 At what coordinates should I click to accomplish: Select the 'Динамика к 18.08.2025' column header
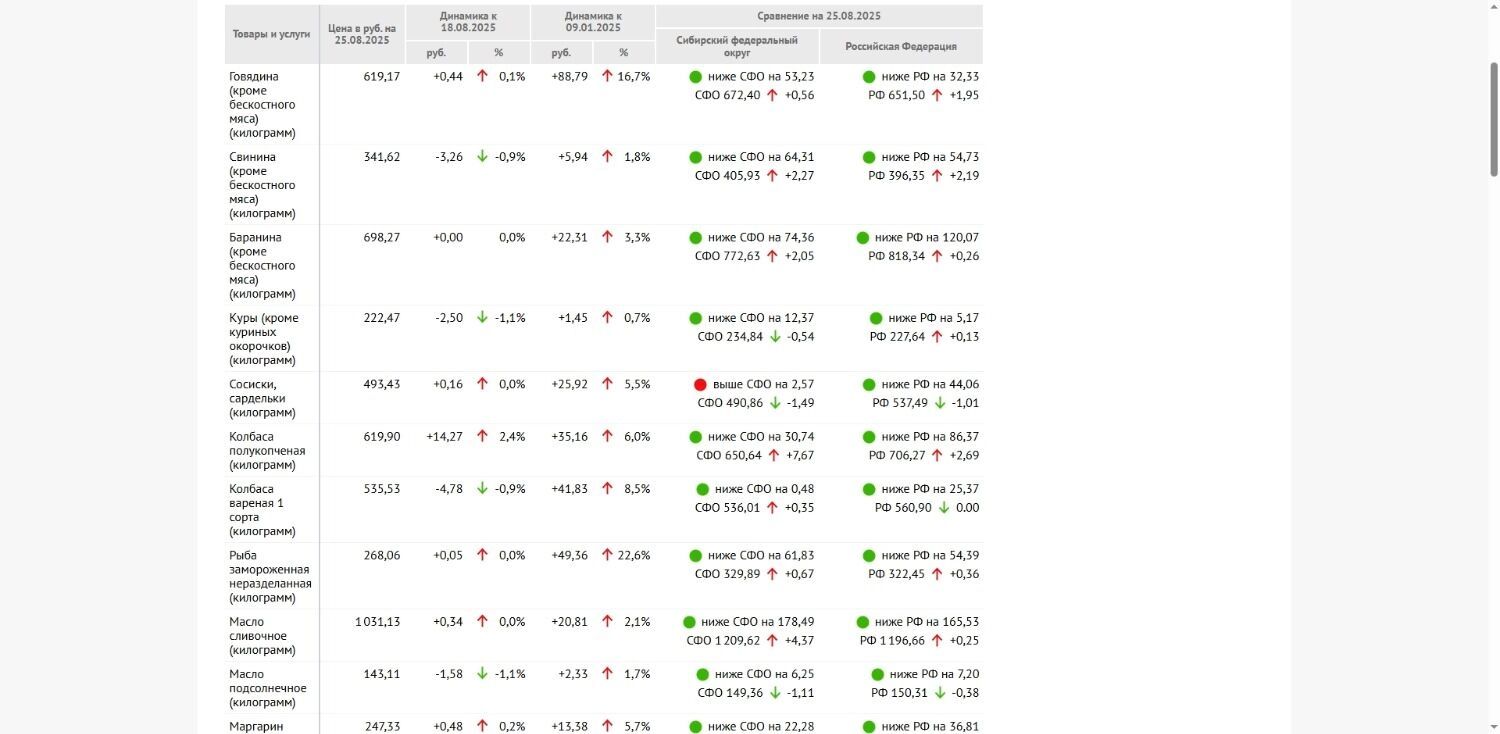click(468, 22)
